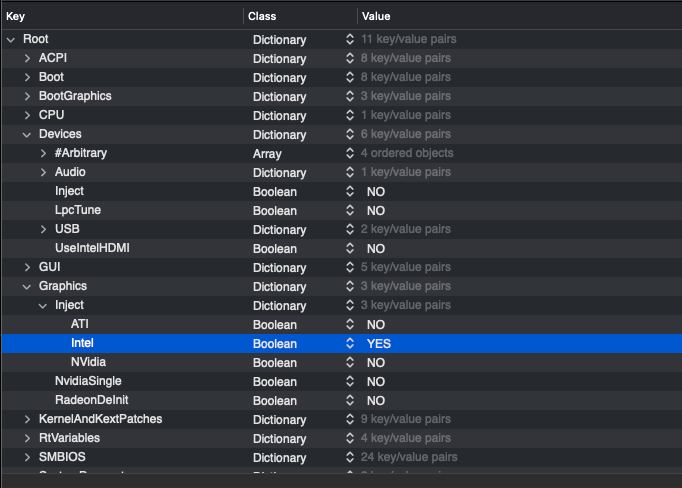The height and width of the screenshot is (488, 682).
Task: Collapse the Root dictionary node
Action: click(11, 39)
